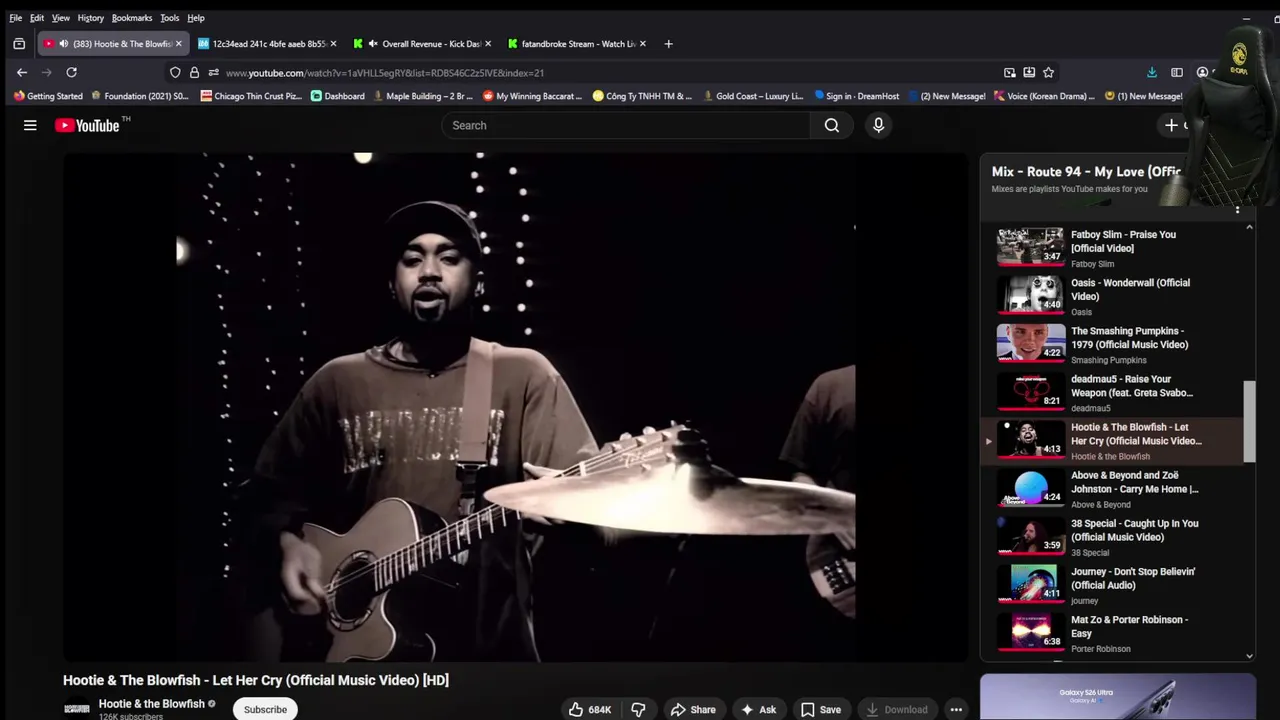Start voice search with microphone icon

[878, 125]
